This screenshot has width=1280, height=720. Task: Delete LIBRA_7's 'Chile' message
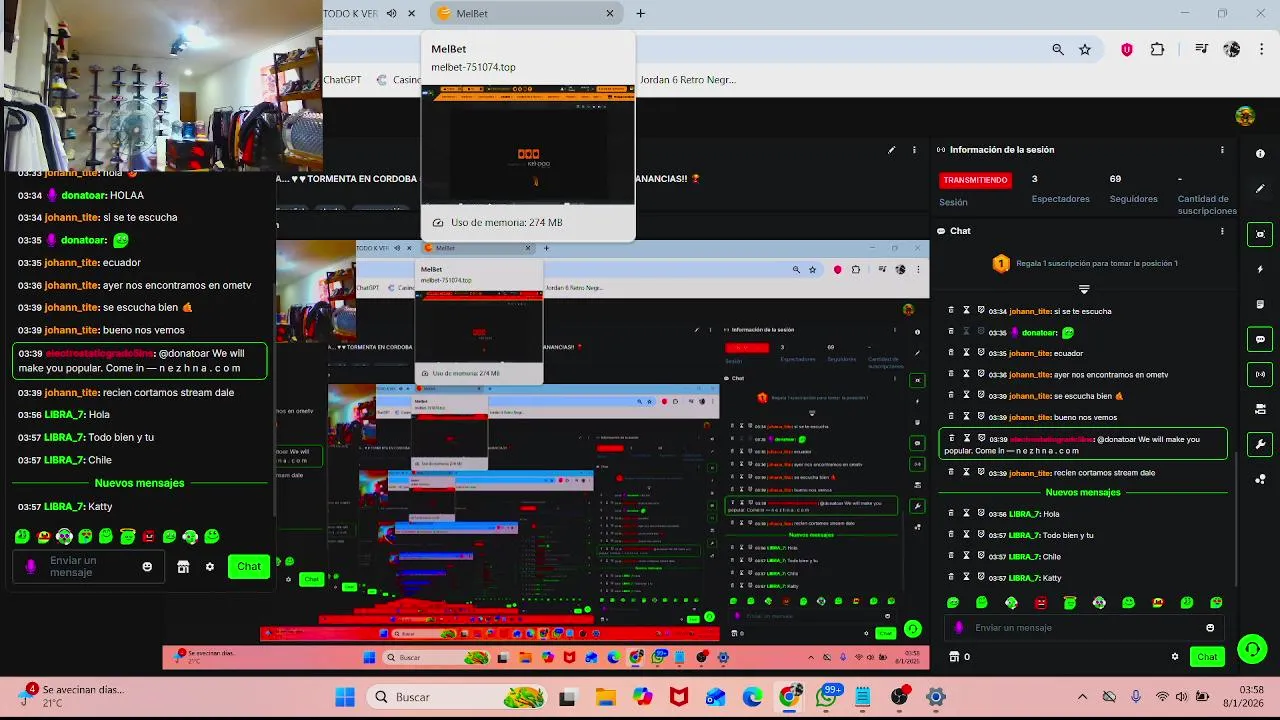951,556
